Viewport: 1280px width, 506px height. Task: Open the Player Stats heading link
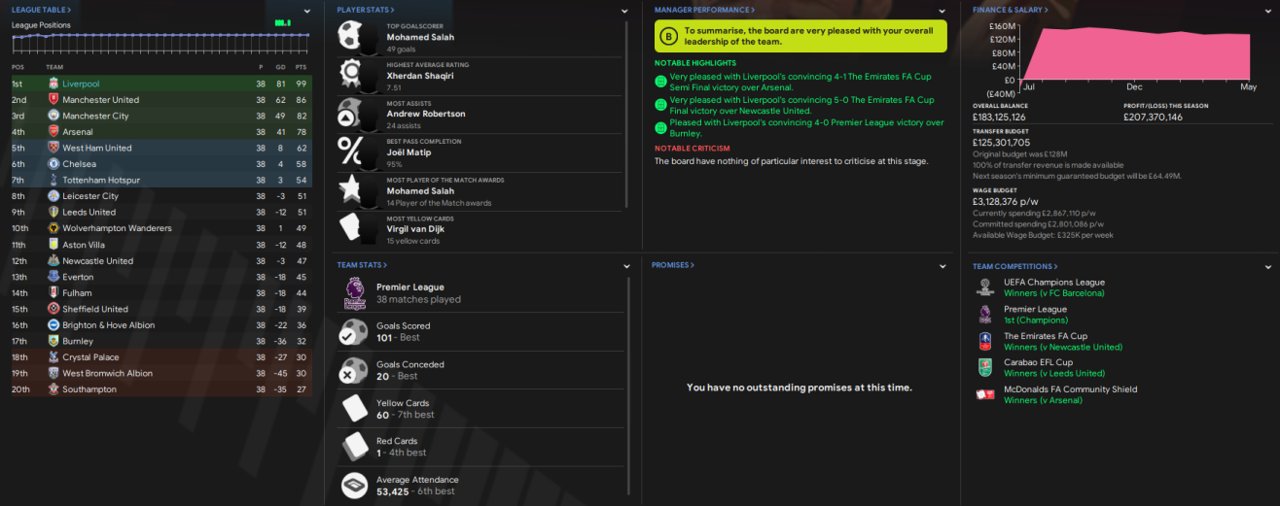365,10
